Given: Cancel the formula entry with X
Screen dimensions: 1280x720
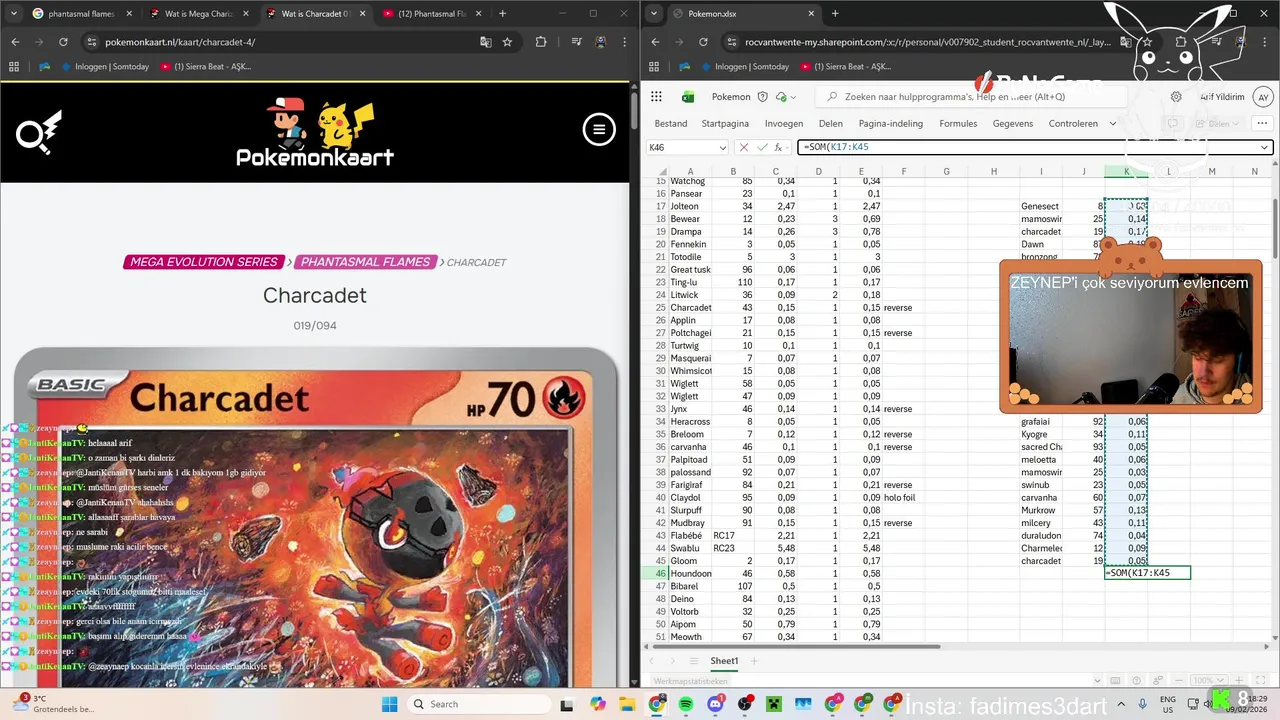Looking at the screenshot, I should tap(743, 147).
